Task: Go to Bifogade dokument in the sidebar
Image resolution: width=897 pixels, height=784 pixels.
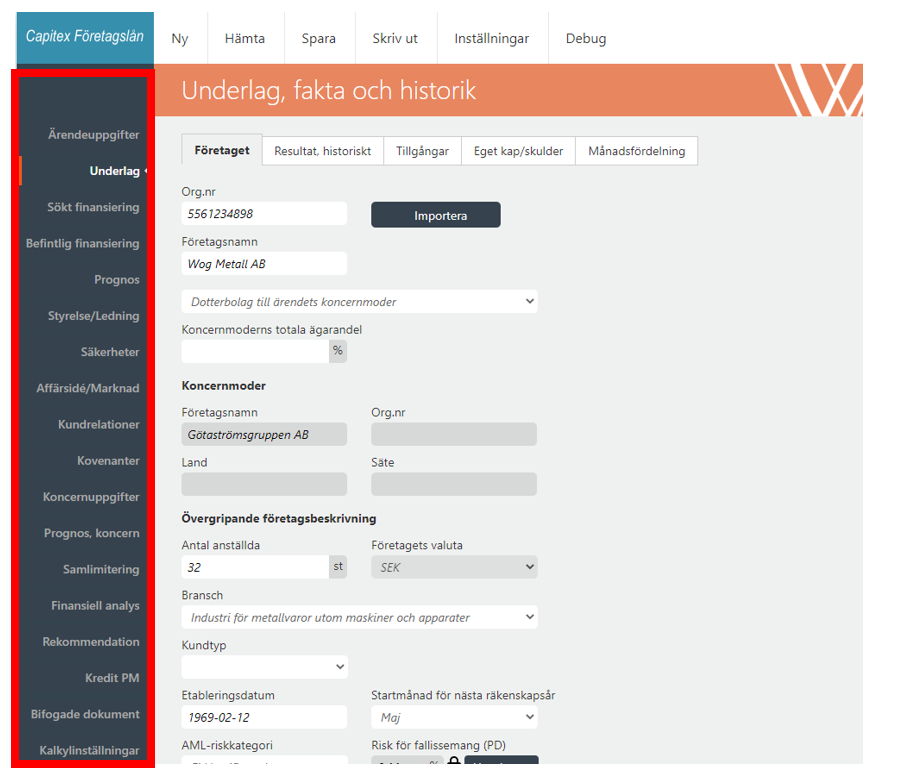Action: [85, 714]
